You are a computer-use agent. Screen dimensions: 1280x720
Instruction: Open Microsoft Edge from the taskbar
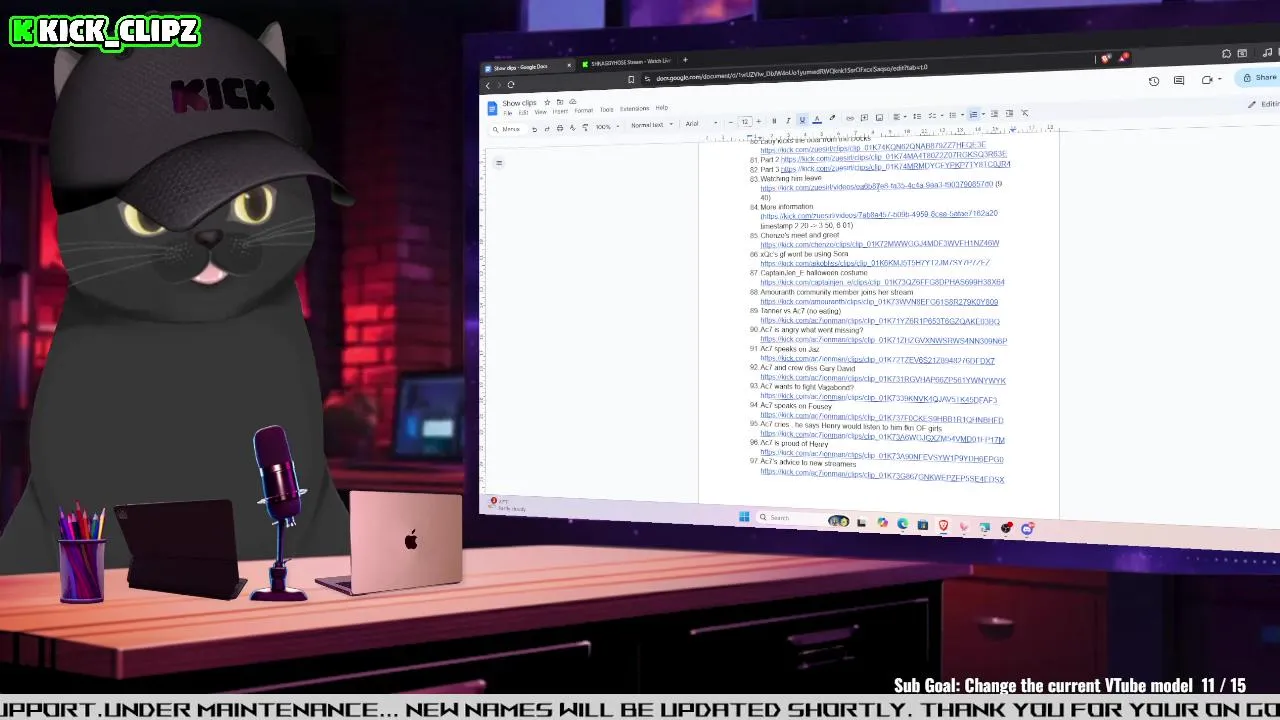pos(902,523)
